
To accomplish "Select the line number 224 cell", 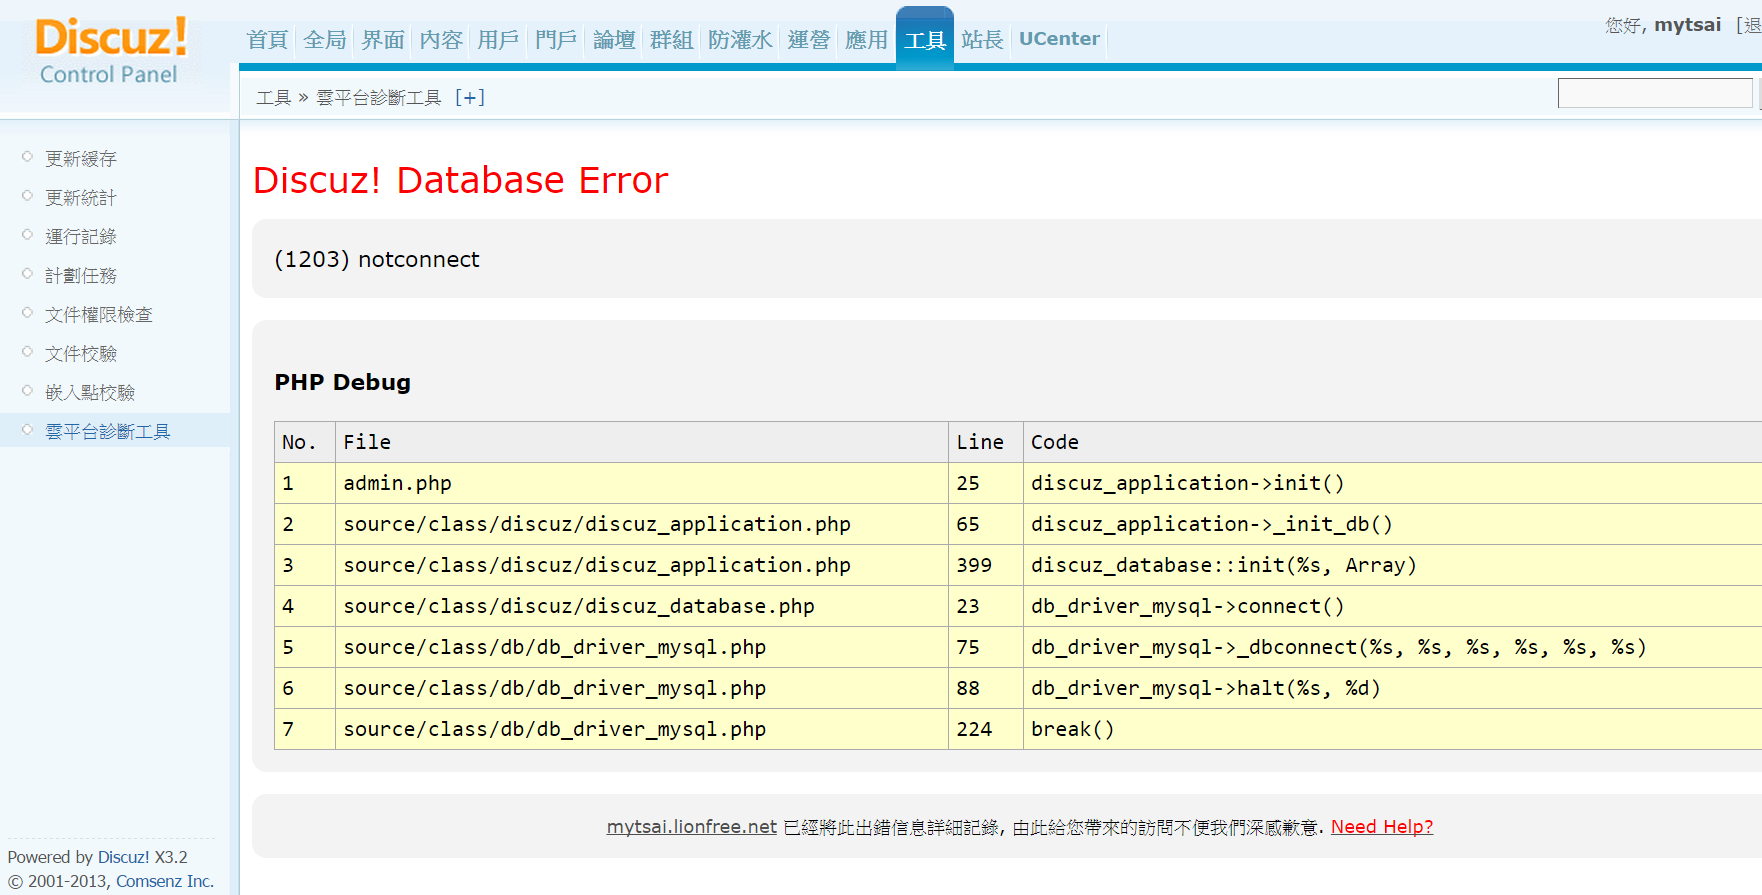I will pyautogui.click(x=985, y=729).
